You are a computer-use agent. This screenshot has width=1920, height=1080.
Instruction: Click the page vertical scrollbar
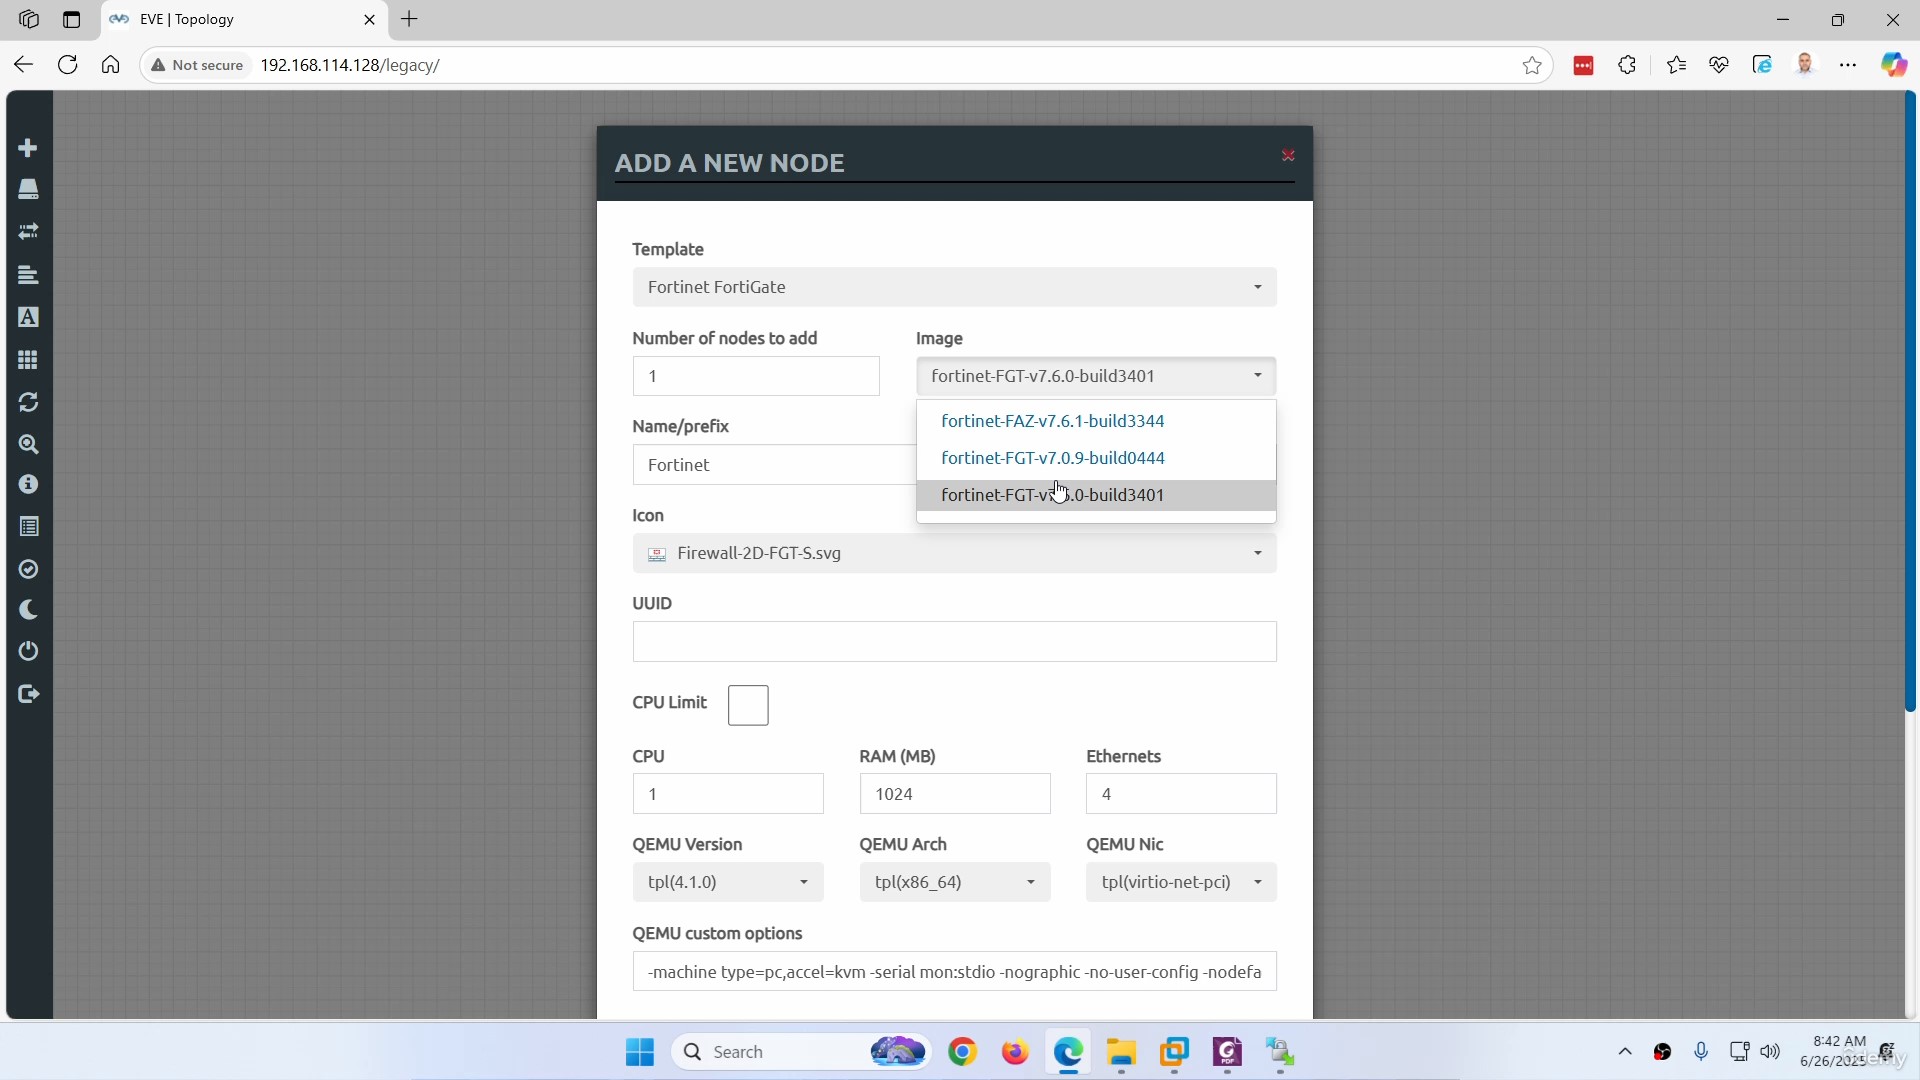click(x=1910, y=400)
